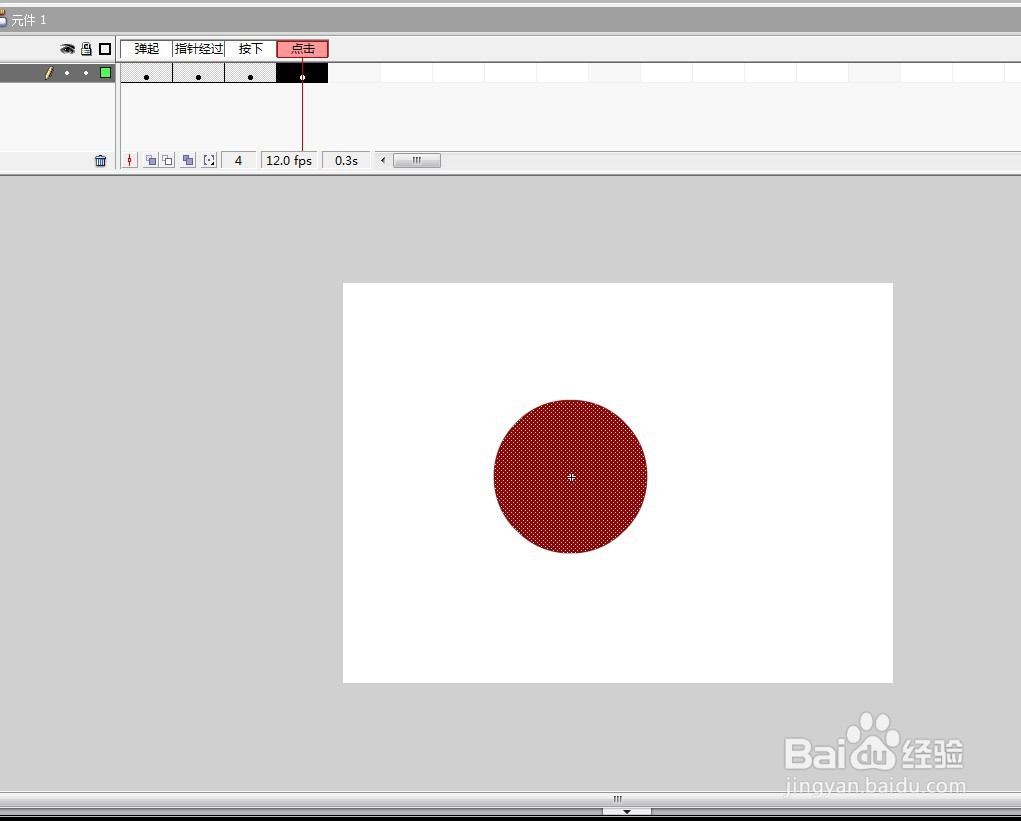Click the timeline horizontal scrollbar thumb
Image resolution: width=1021 pixels, height=821 pixels.
[x=417, y=160]
